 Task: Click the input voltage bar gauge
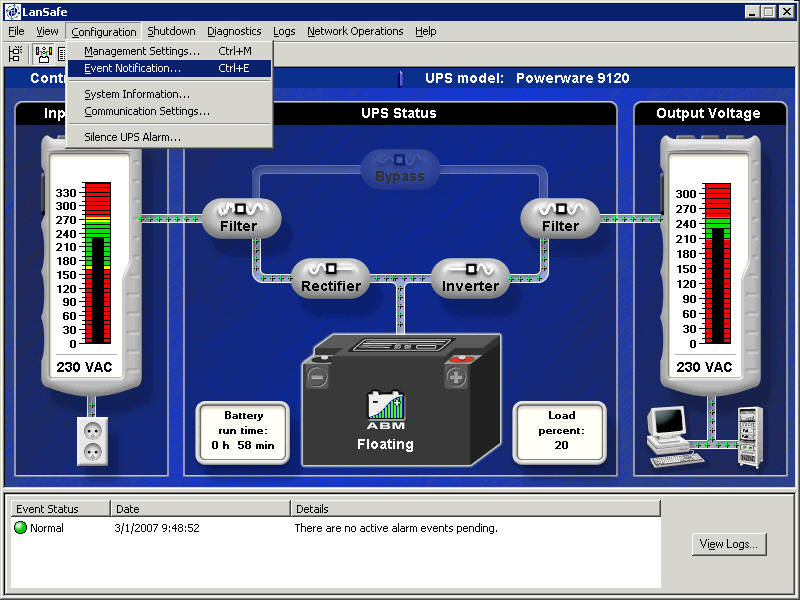(x=97, y=263)
